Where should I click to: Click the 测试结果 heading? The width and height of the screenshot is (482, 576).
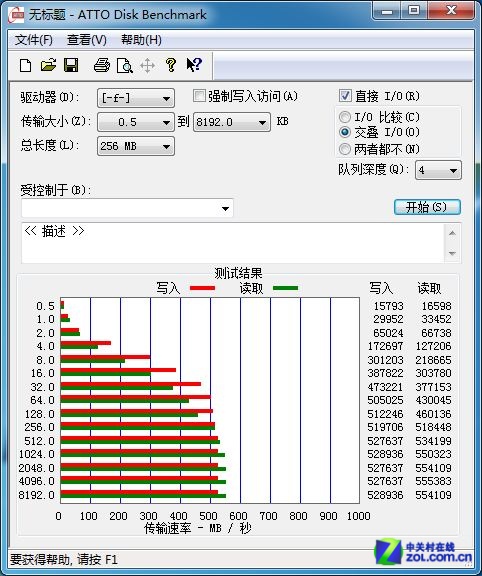[238, 273]
